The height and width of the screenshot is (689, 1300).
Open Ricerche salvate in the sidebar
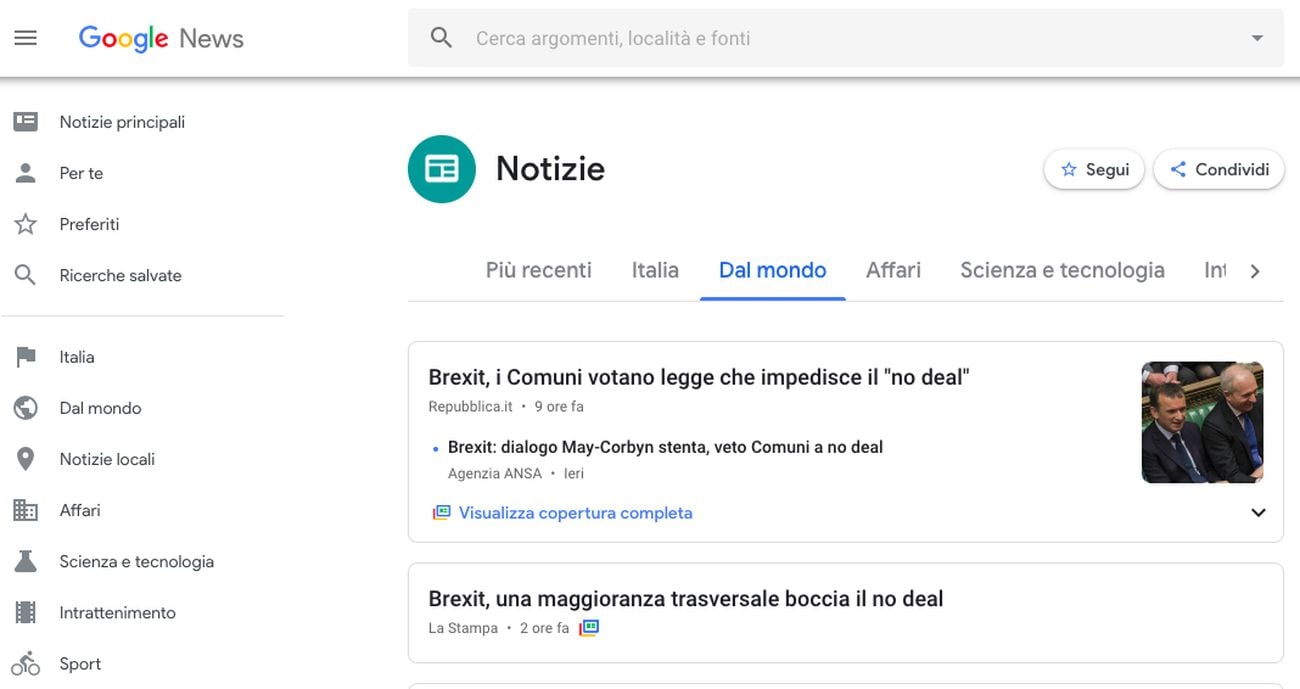pyautogui.click(x=120, y=275)
